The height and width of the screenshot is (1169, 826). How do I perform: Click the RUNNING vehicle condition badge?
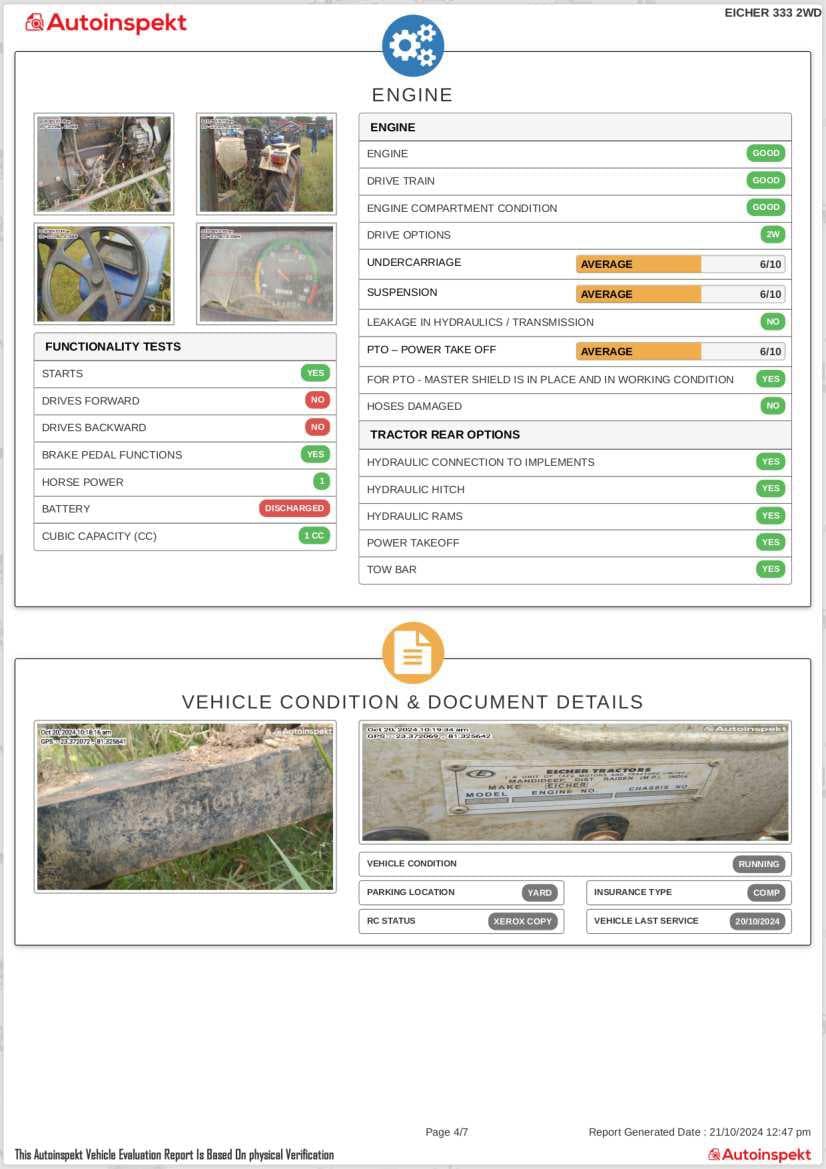tap(759, 864)
